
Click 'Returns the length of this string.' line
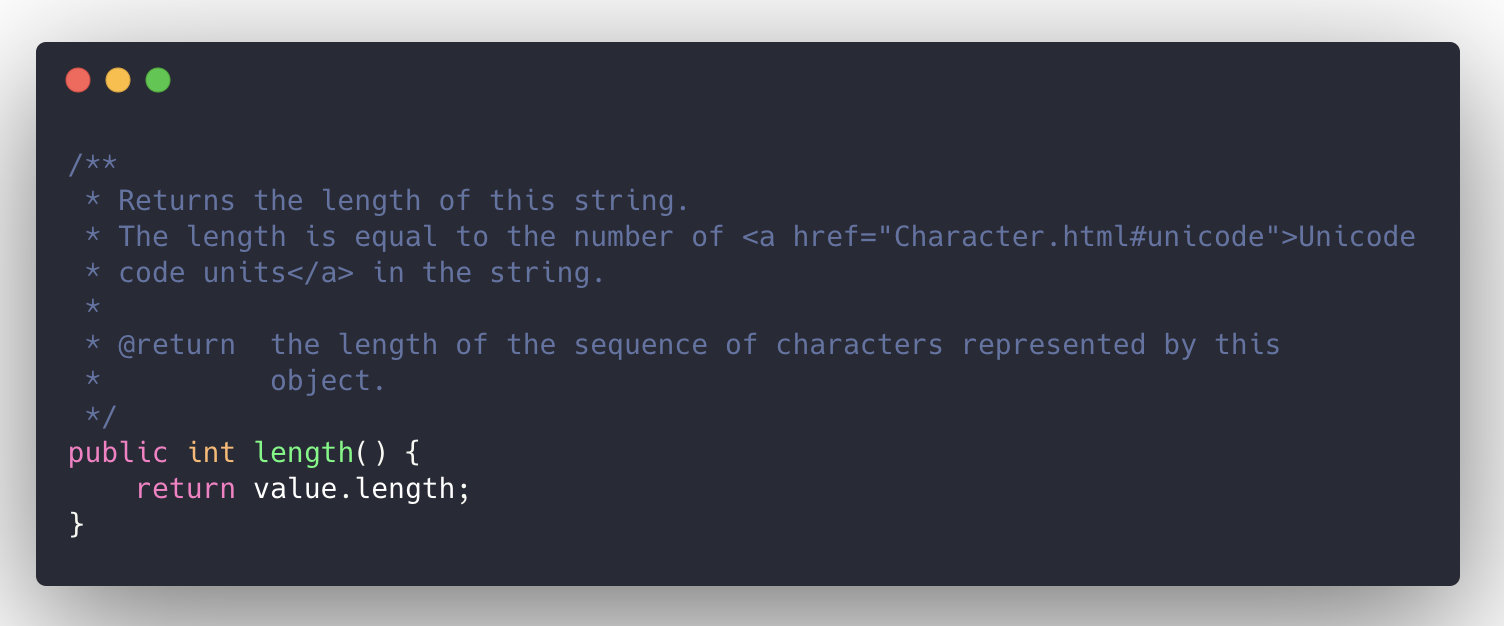click(404, 201)
